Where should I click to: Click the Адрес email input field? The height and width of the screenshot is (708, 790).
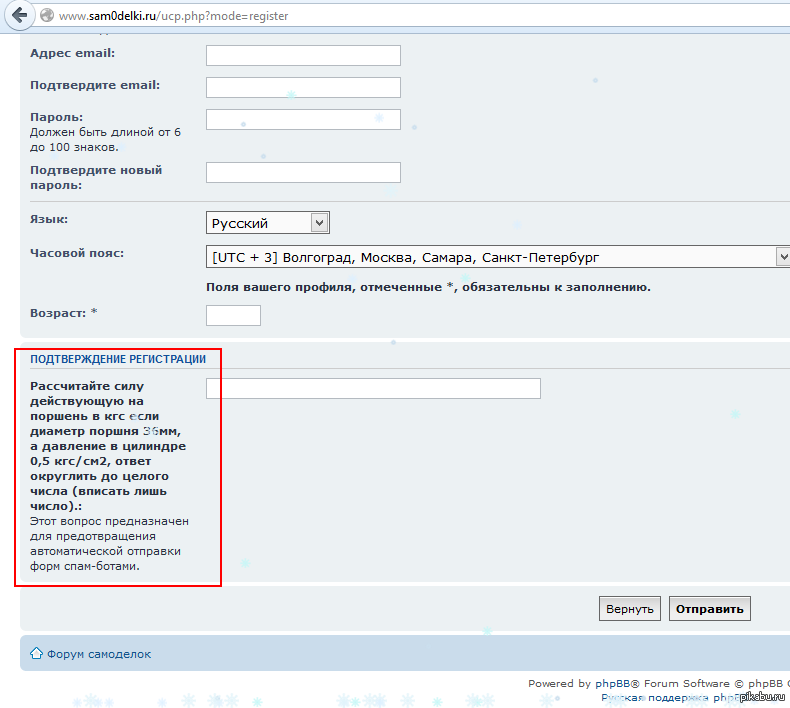303,55
